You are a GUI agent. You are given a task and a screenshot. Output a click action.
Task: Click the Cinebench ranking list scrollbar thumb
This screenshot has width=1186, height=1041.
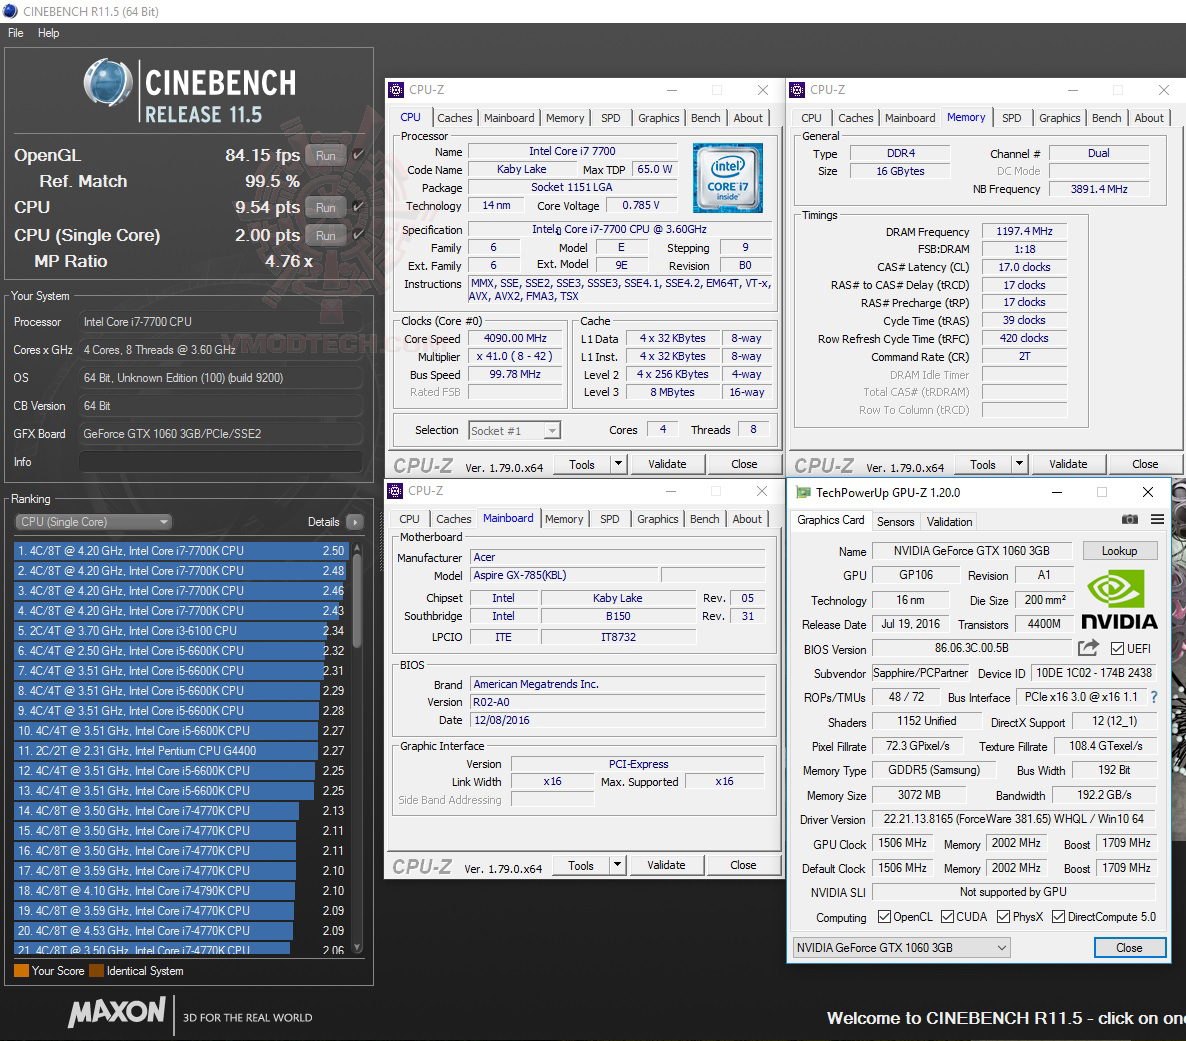click(357, 599)
